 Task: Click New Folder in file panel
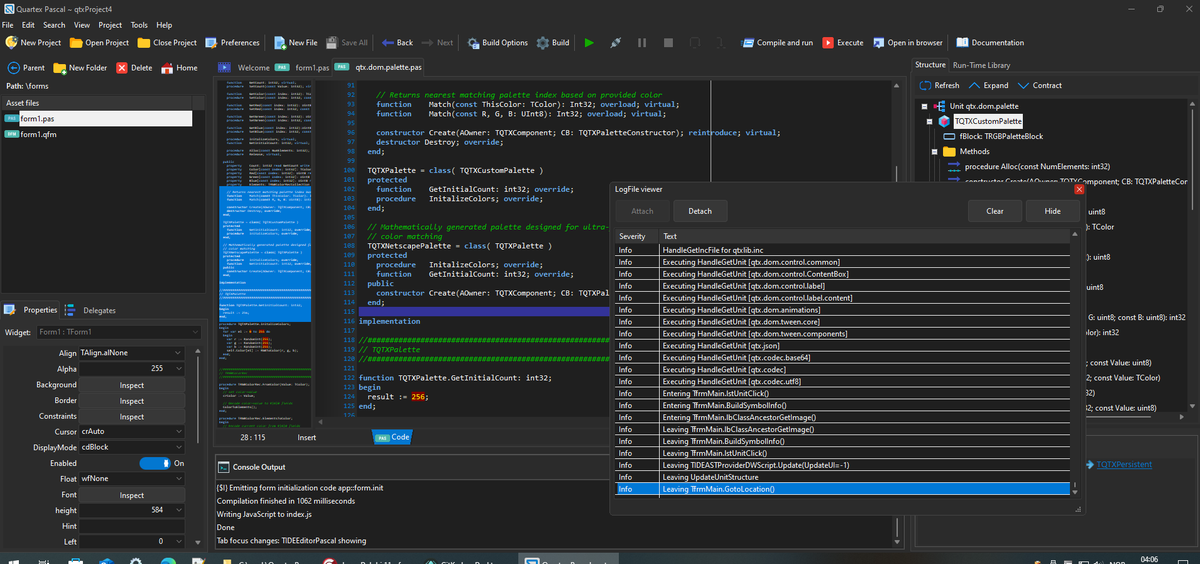80,68
